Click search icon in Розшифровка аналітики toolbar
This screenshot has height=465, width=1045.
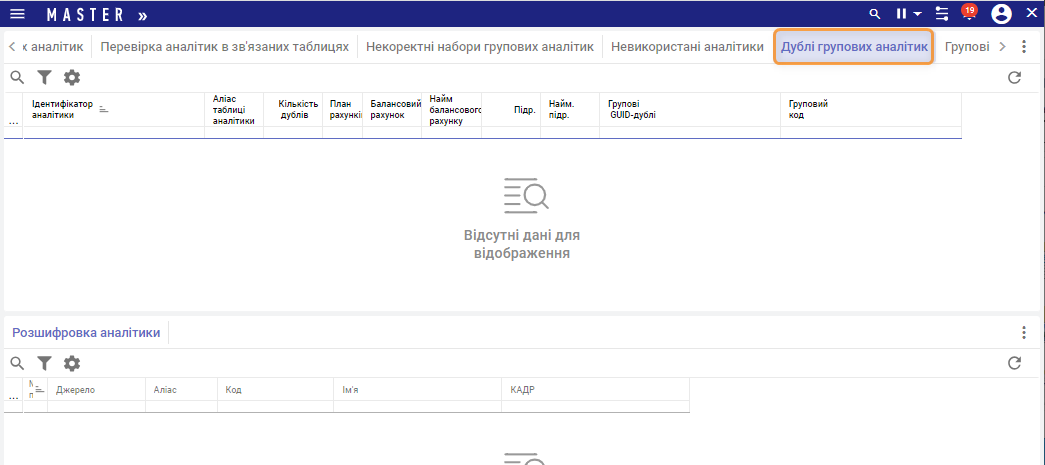click(x=17, y=363)
